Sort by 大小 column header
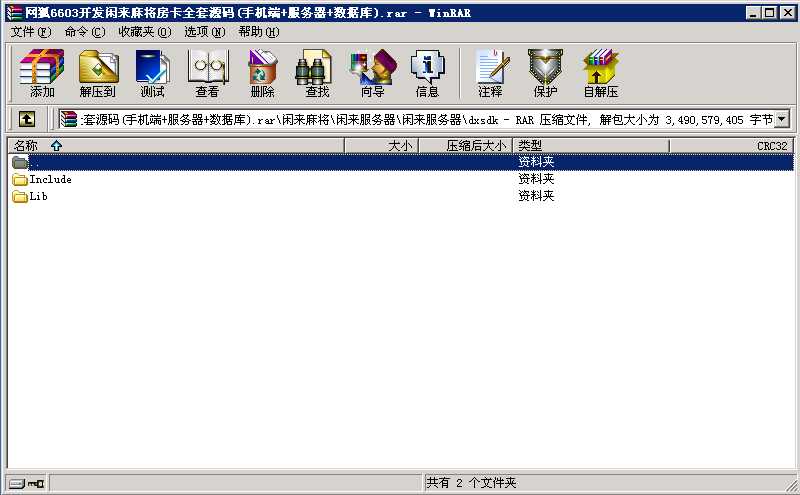The height and width of the screenshot is (495, 800). [x=382, y=146]
